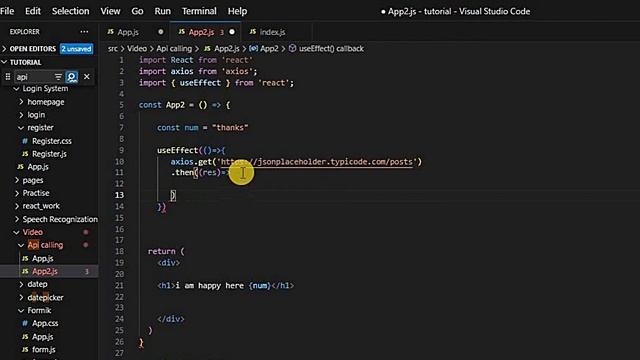Click 'axios' import on line 2
The width and height of the screenshot is (640, 360).
click(x=182, y=71)
